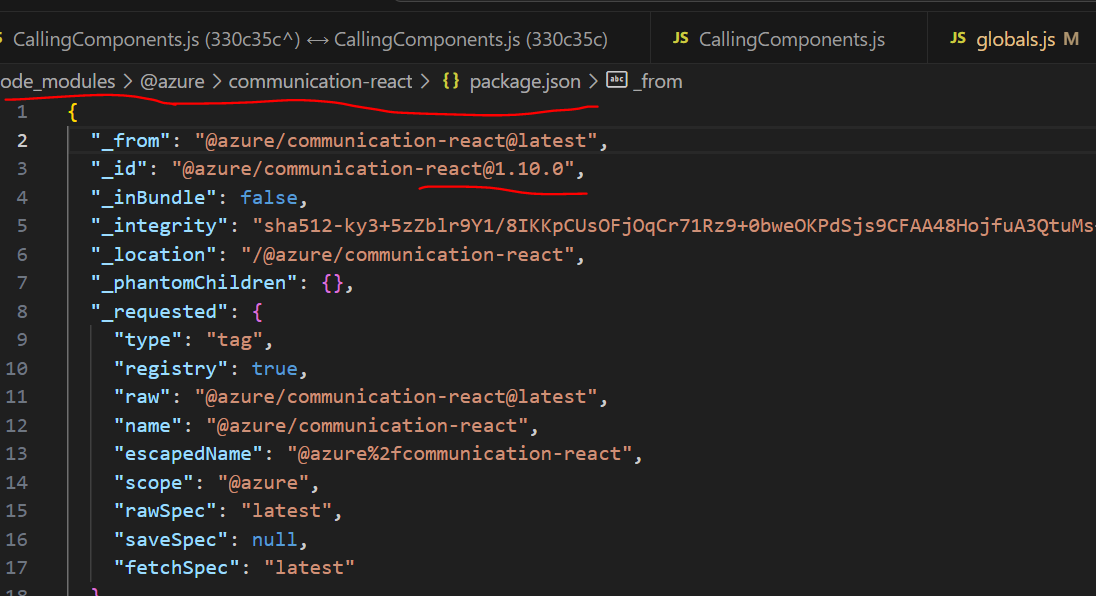This screenshot has height=596, width=1096.
Task: Click the "_requested" key
Action: coord(159,312)
